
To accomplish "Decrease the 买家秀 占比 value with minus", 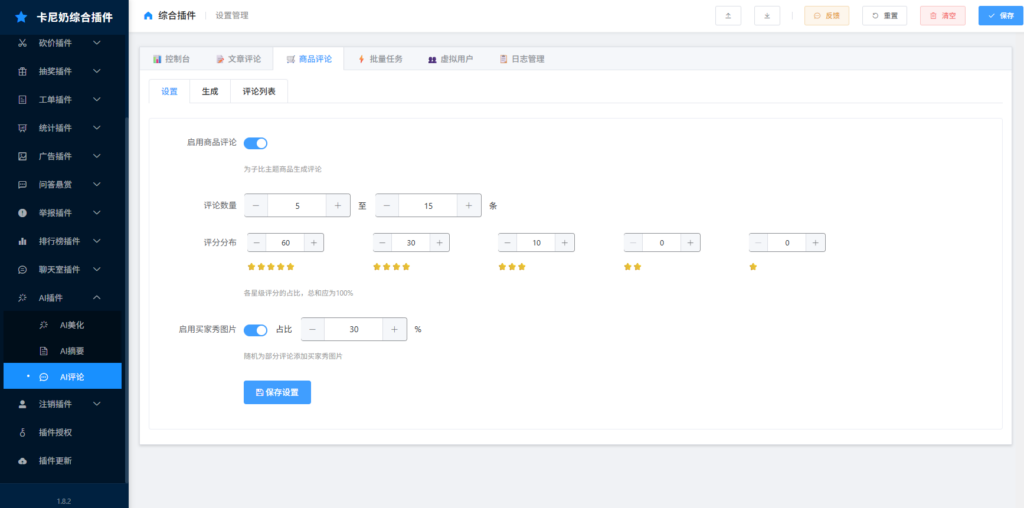I will [313, 329].
